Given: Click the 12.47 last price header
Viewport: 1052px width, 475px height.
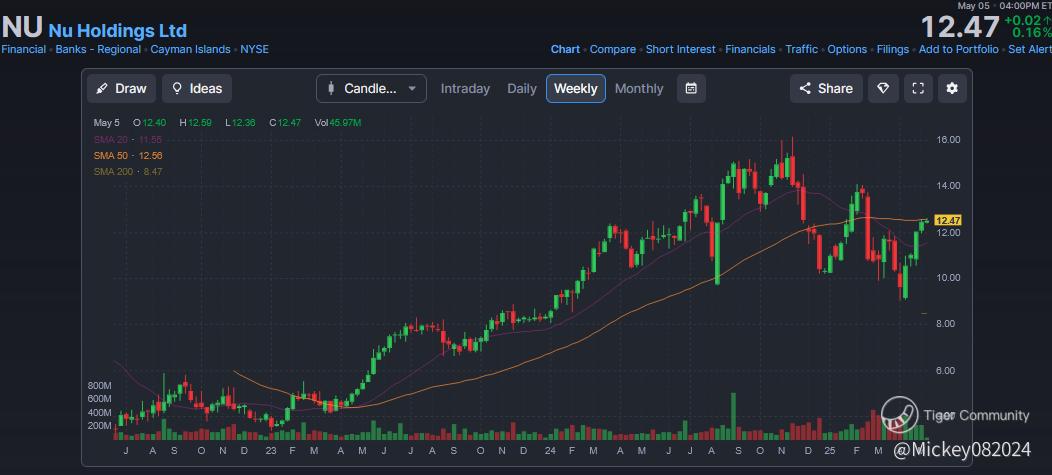Looking at the screenshot, I should coord(960,28).
